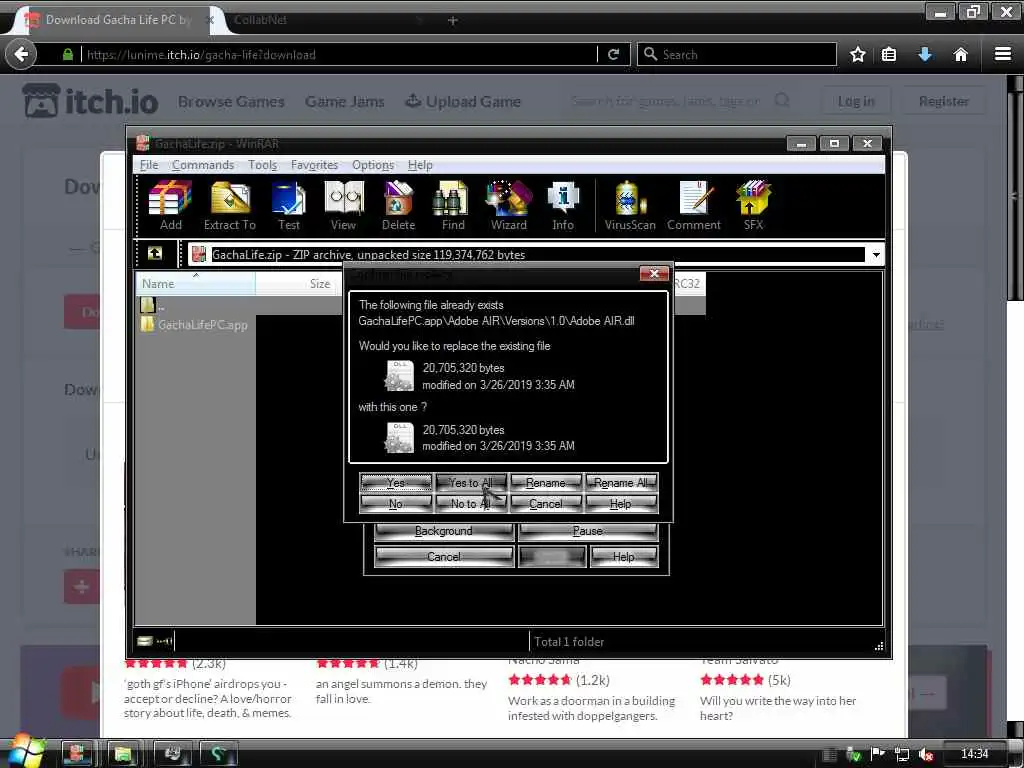Open the Tools menu
The image size is (1024, 768).
tap(263, 165)
